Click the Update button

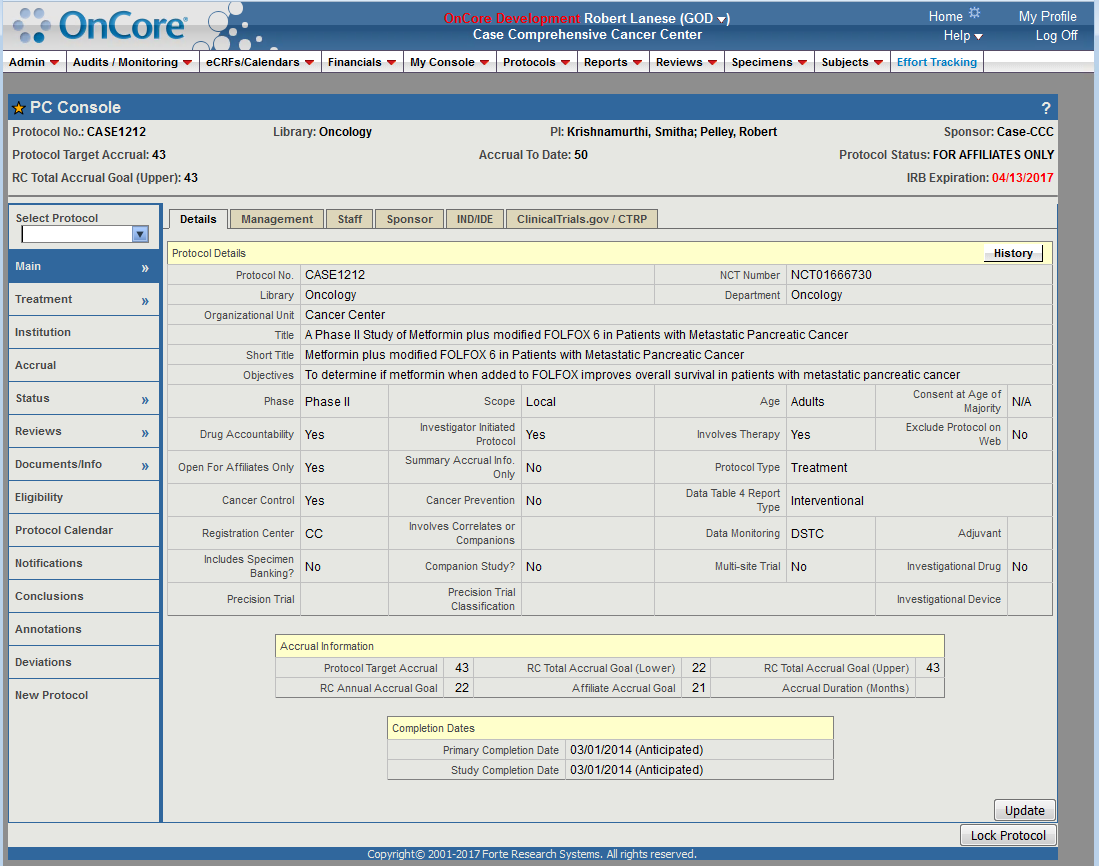(1024, 810)
